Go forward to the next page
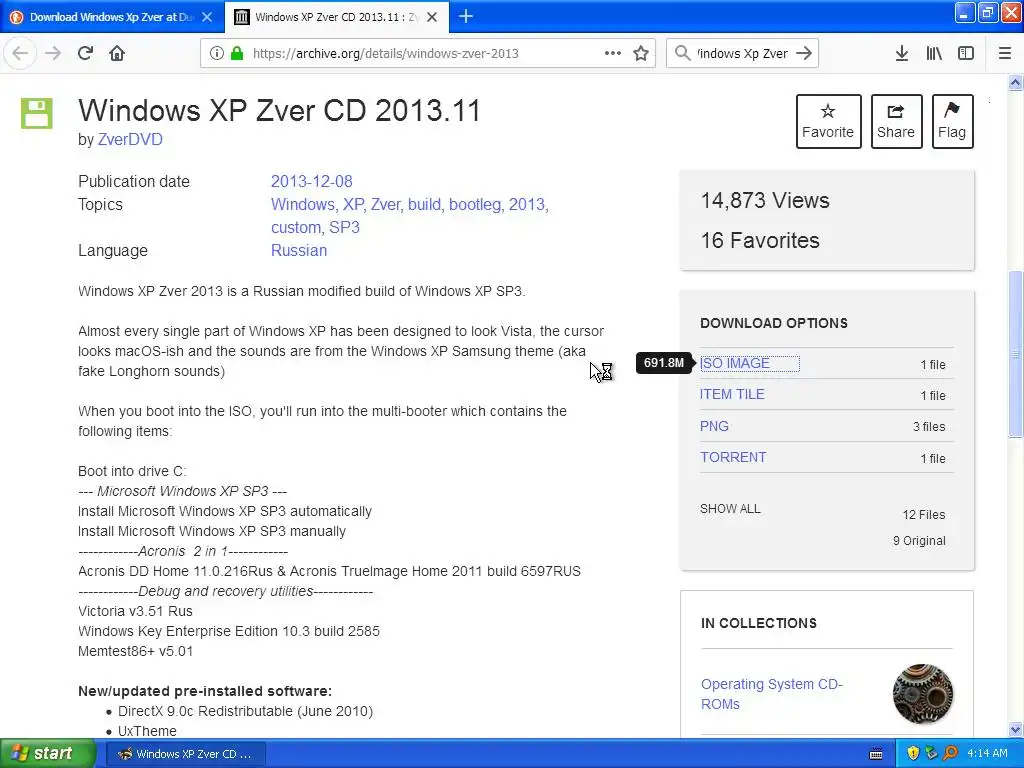Screen dimensions: 1024x768 tap(53, 54)
